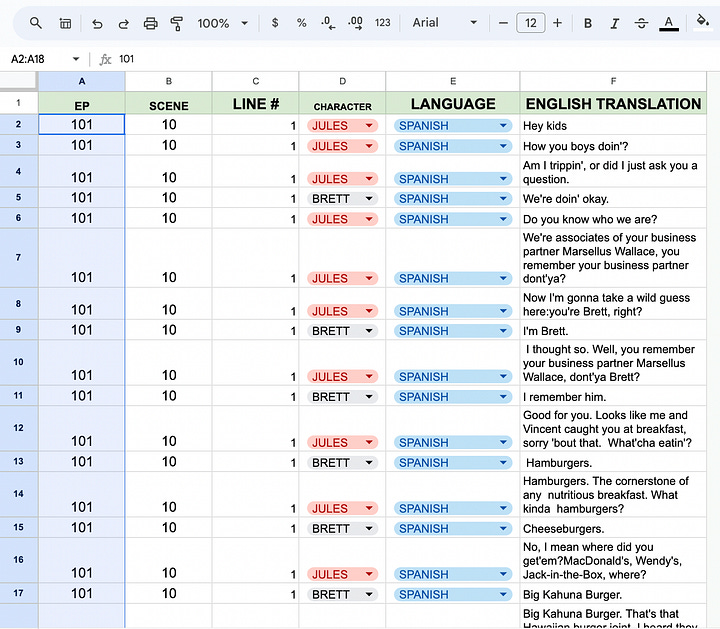Image resolution: width=720 pixels, height=629 pixels.
Task: Open the 123 number format menu
Action: [382, 22]
